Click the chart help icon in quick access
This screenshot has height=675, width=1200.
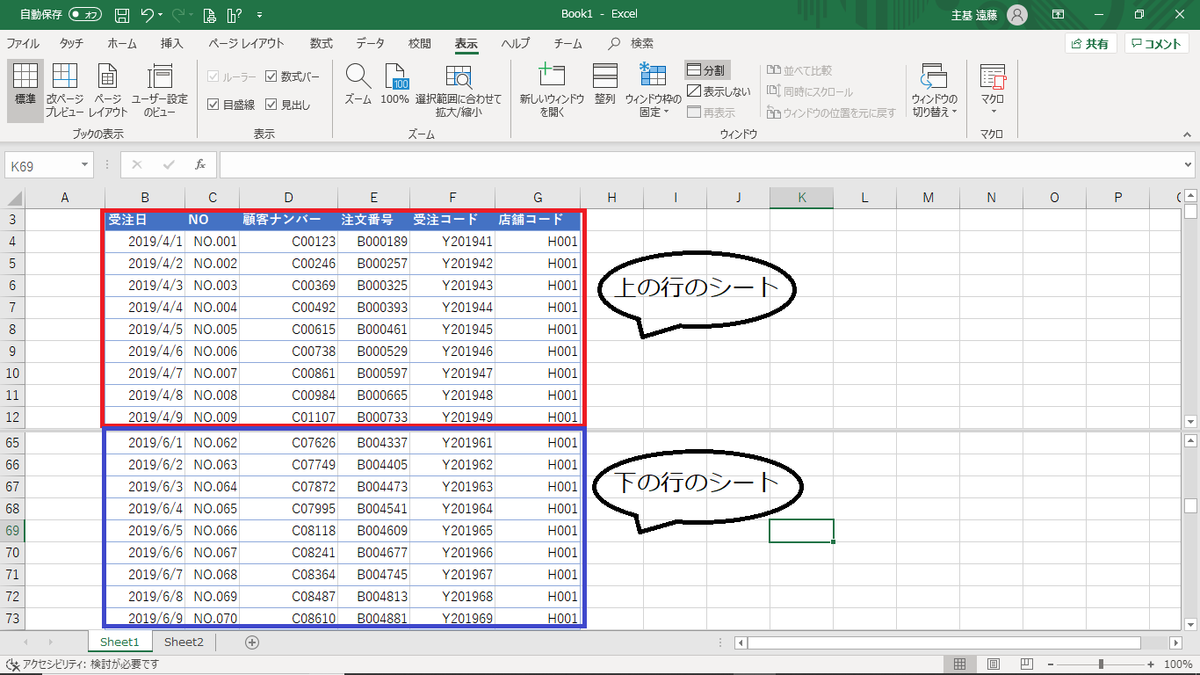coord(235,15)
